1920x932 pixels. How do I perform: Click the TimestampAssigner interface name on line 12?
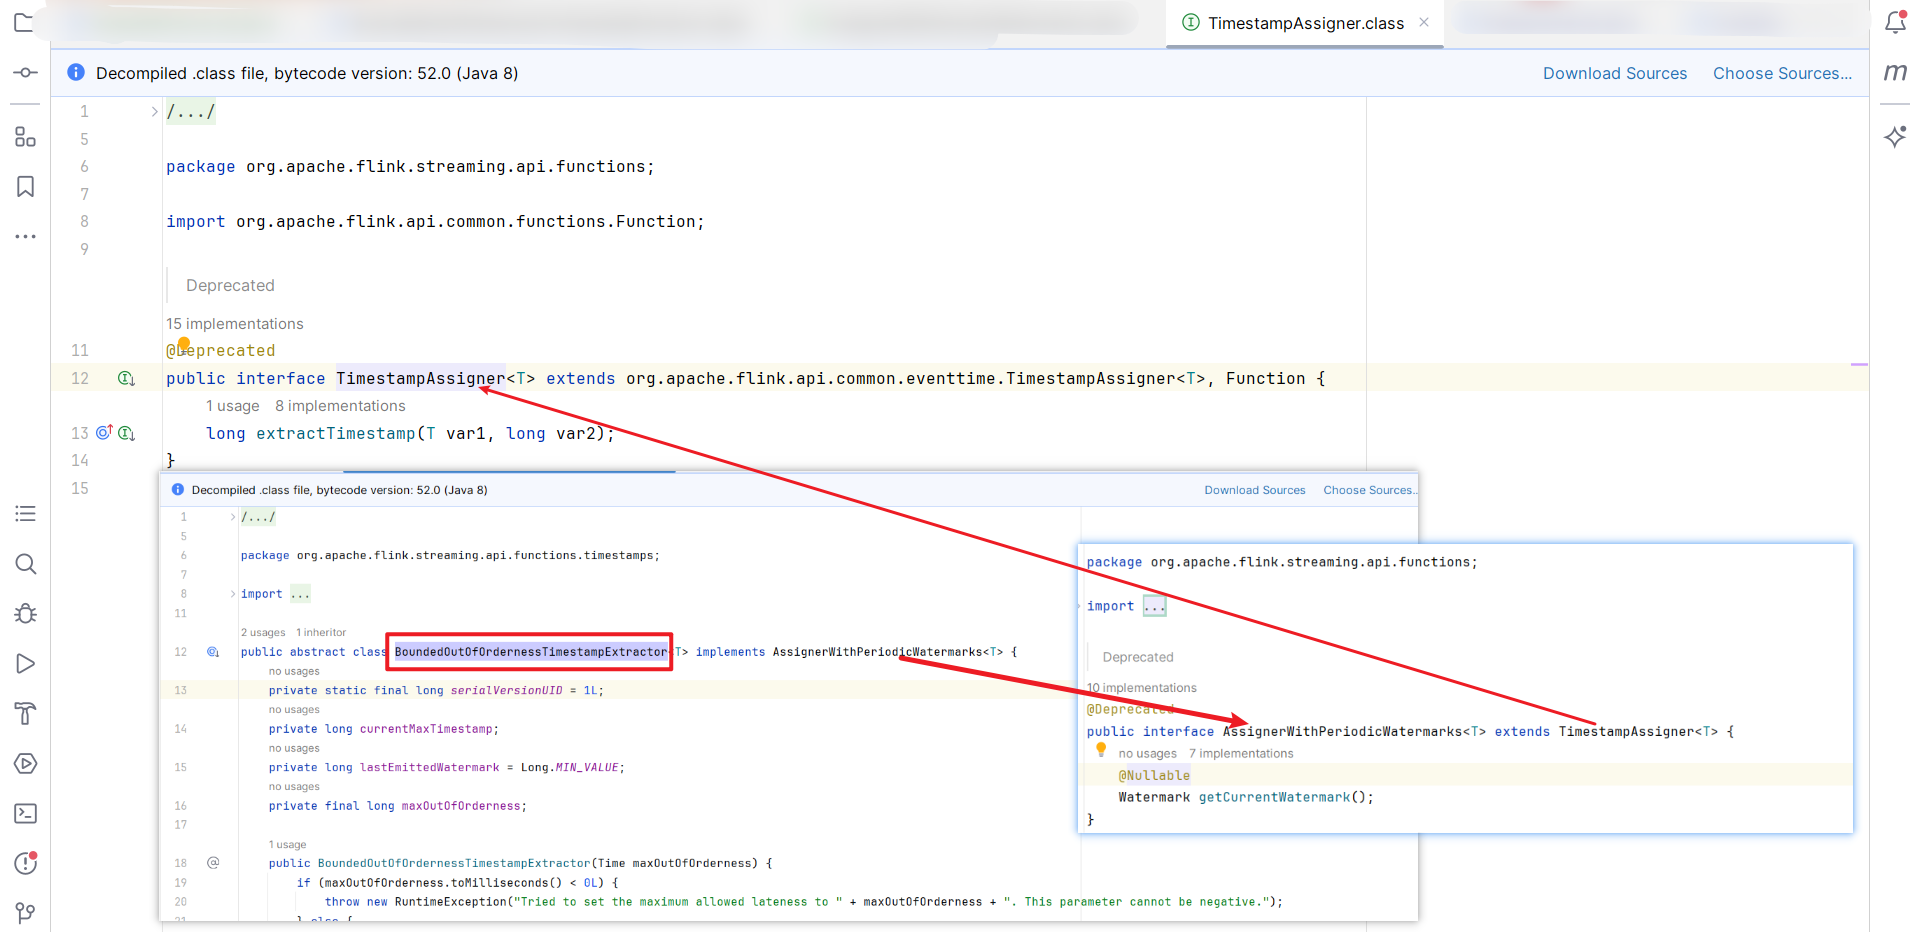tap(421, 379)
